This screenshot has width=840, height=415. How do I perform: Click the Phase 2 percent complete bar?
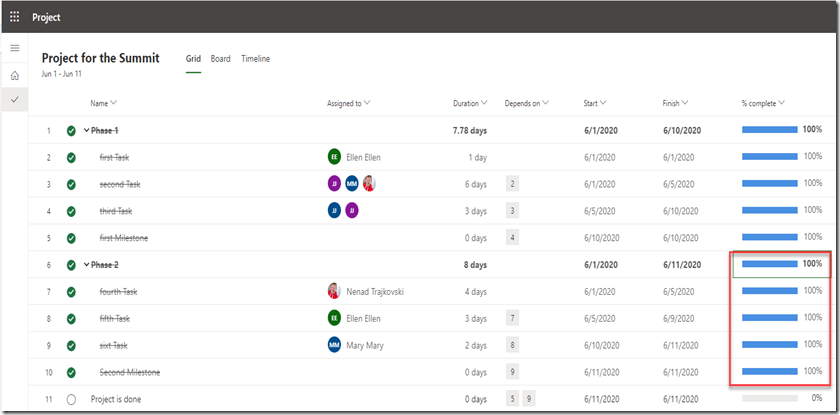[769, 265]
